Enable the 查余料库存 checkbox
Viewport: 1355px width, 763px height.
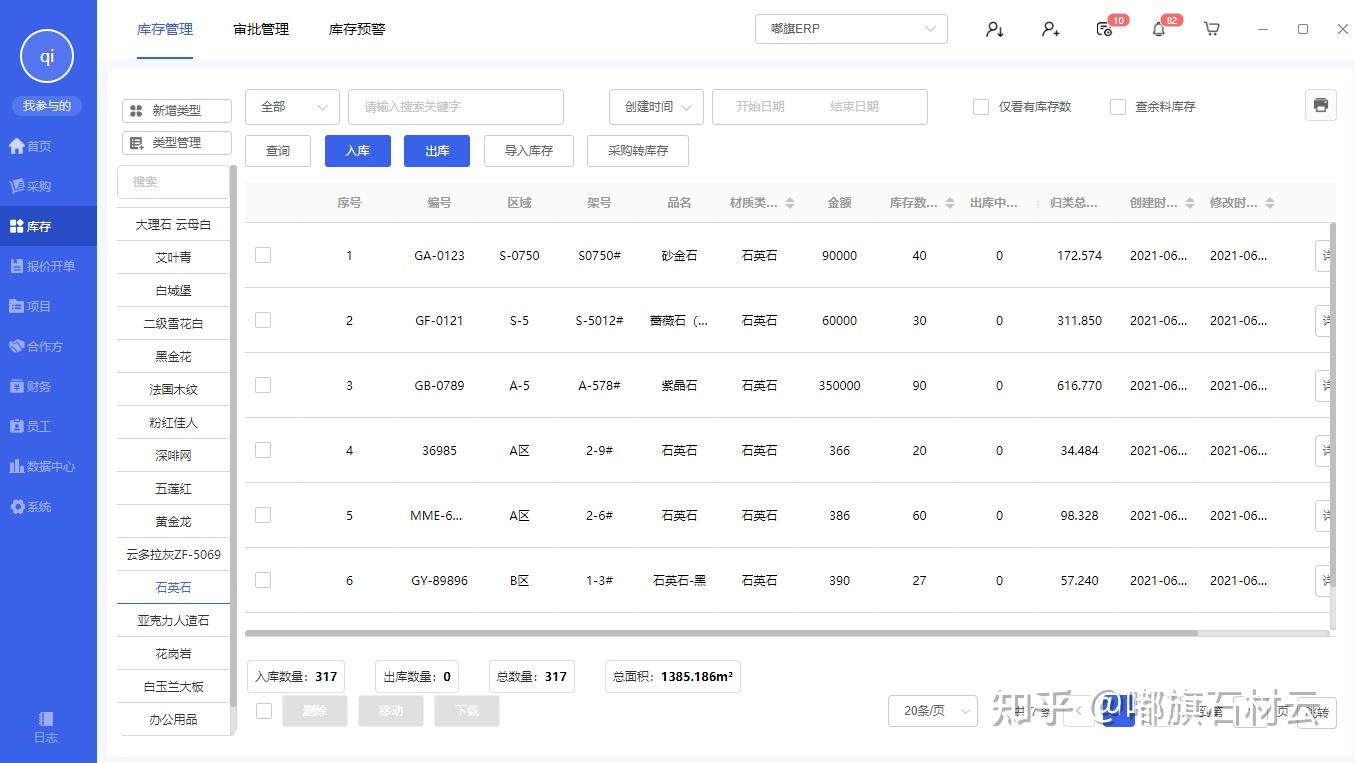point(1118,107)
